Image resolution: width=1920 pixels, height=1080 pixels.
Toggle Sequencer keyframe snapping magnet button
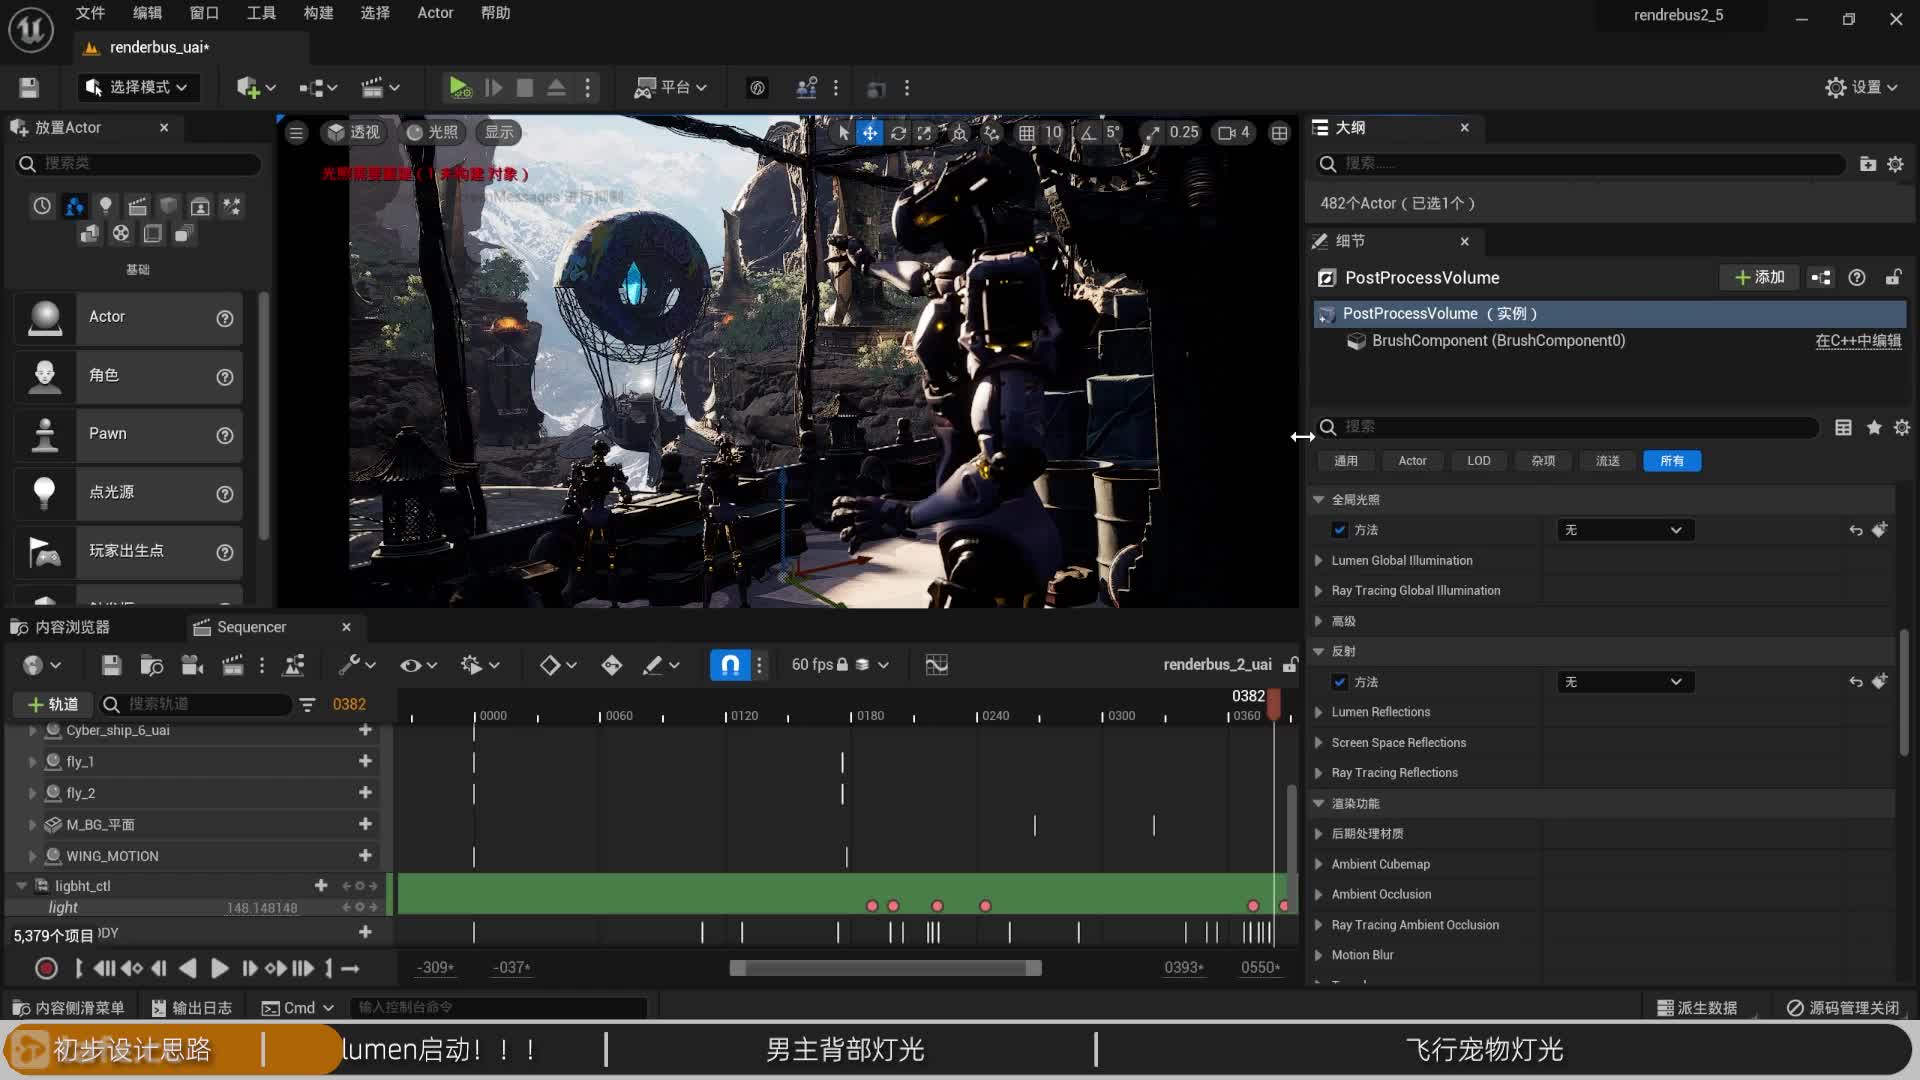pos(729,665)
